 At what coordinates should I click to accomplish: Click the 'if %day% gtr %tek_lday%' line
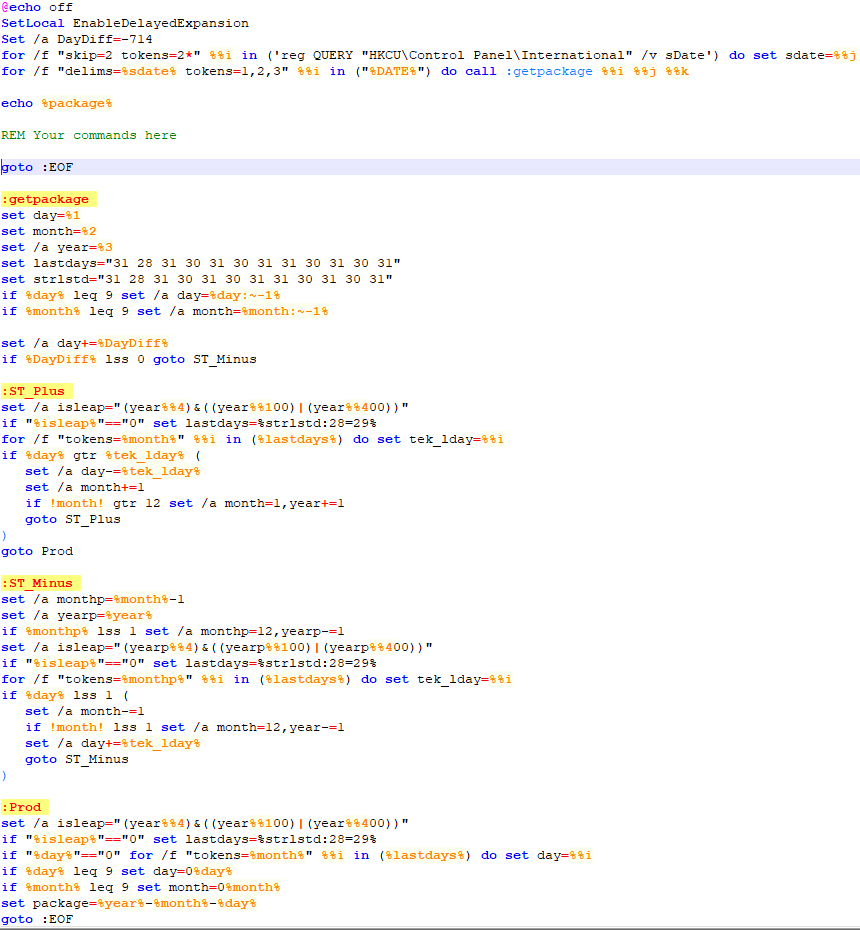pyautogui.click(x=101, y=456)
